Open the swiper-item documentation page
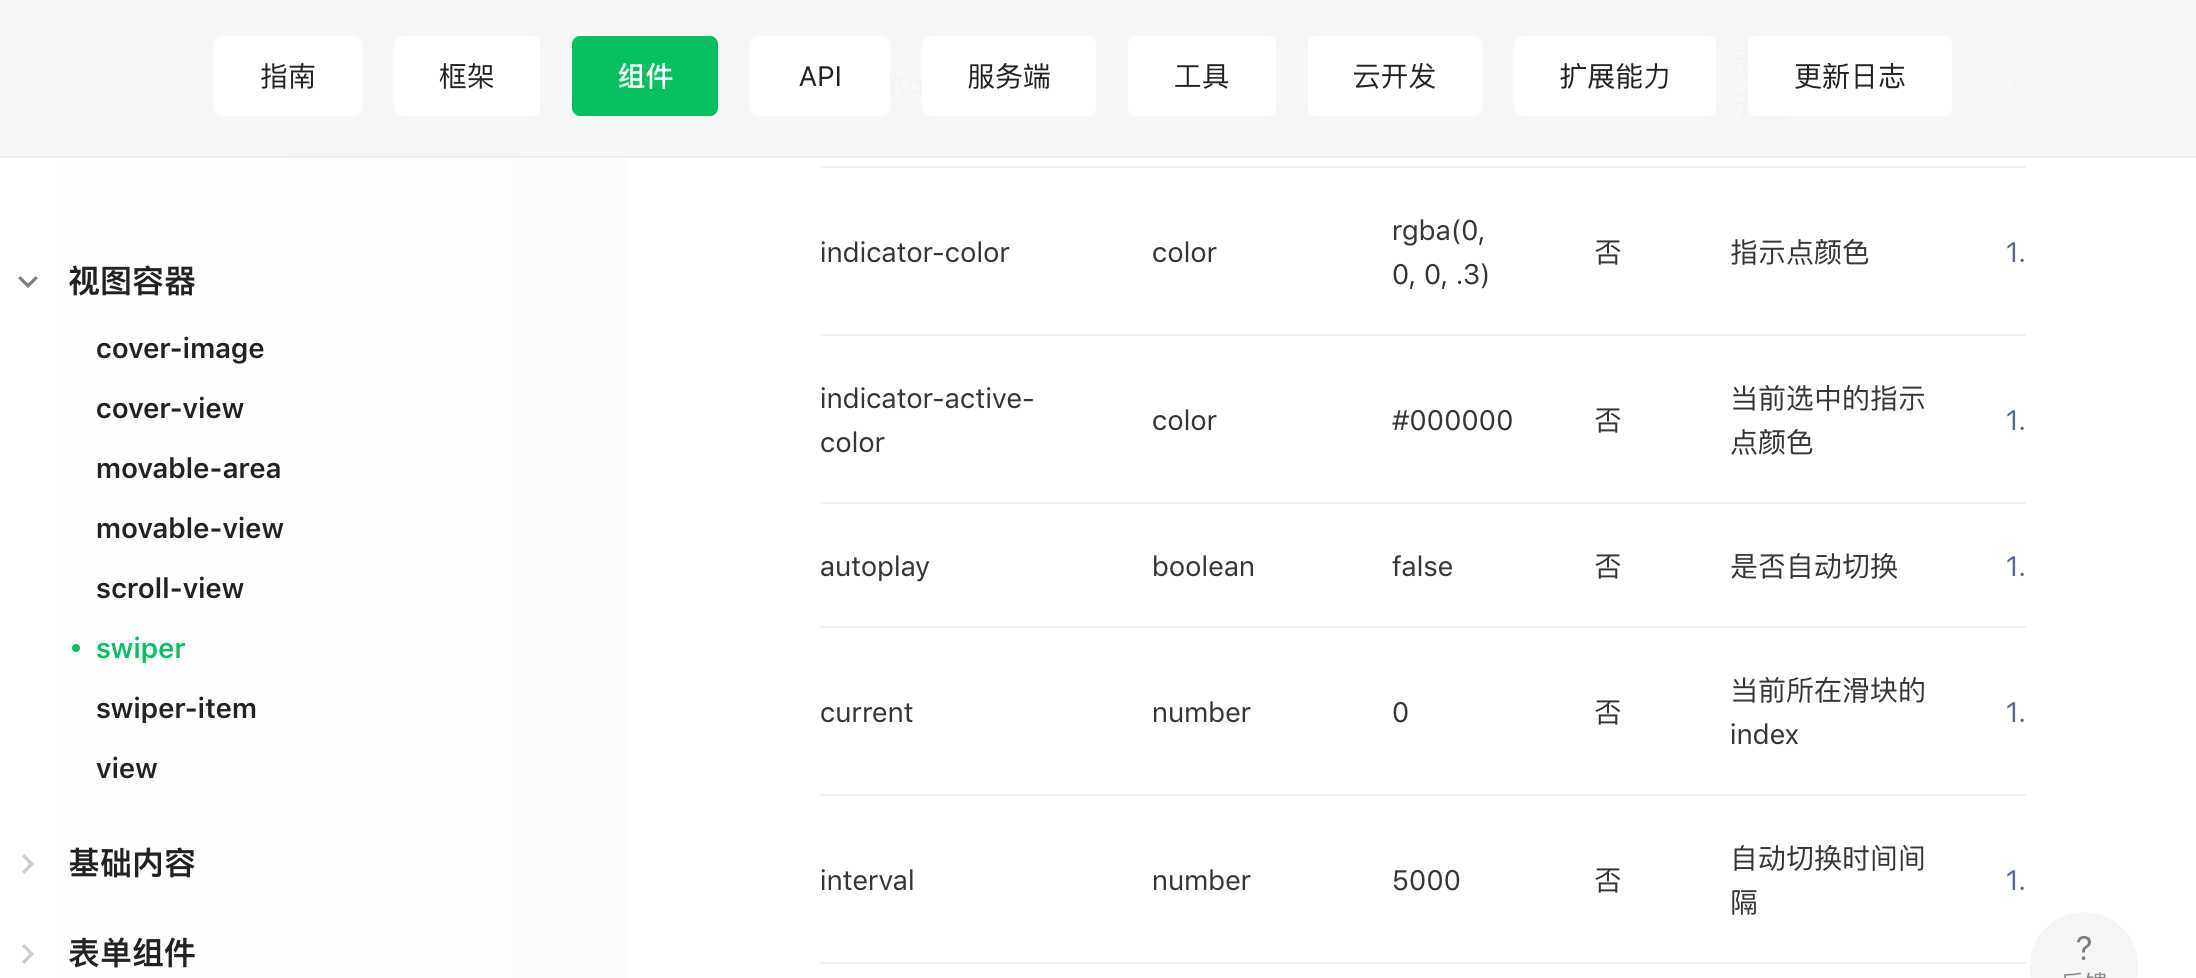The height and width of the screenshot is (978, 2196). (176, 708)
